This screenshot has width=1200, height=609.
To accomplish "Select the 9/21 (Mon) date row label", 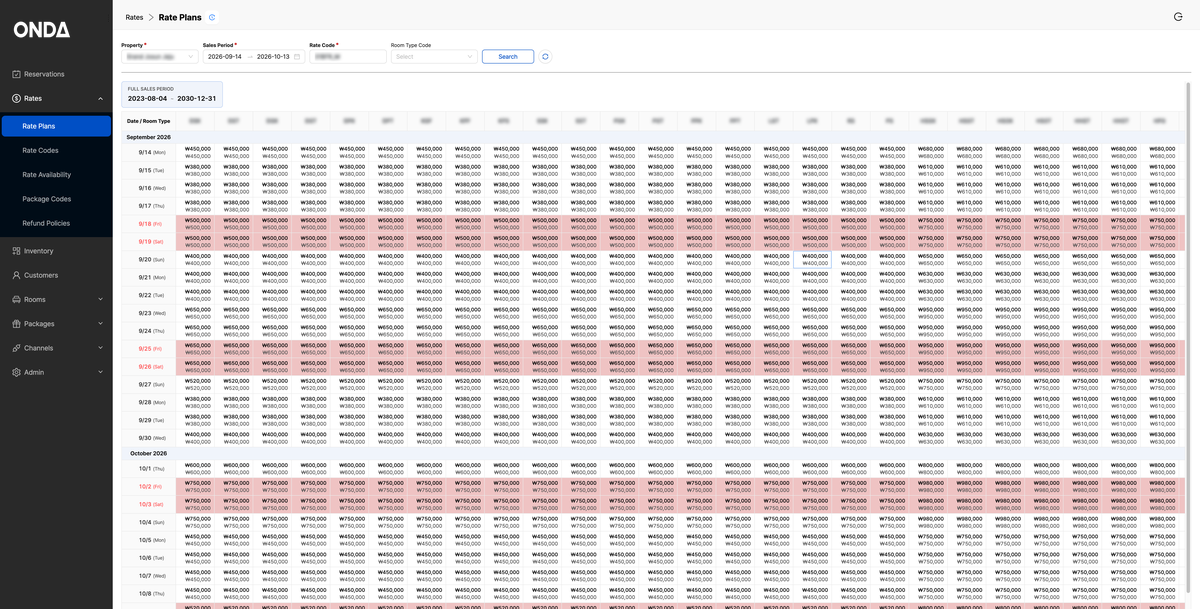I will 152,277.
